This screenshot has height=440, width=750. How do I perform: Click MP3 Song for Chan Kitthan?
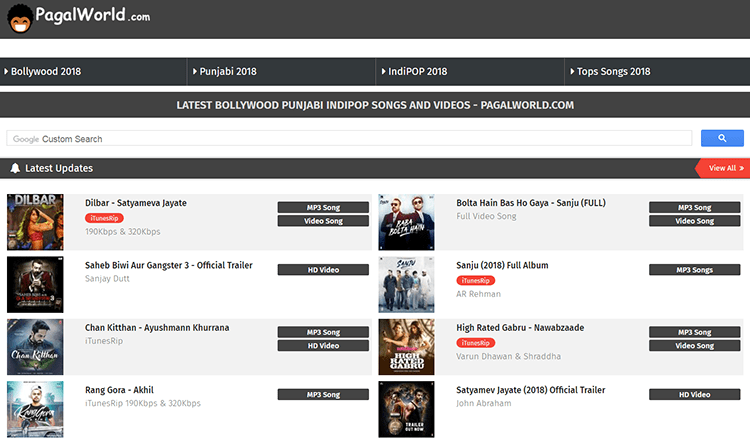(323, 332)
